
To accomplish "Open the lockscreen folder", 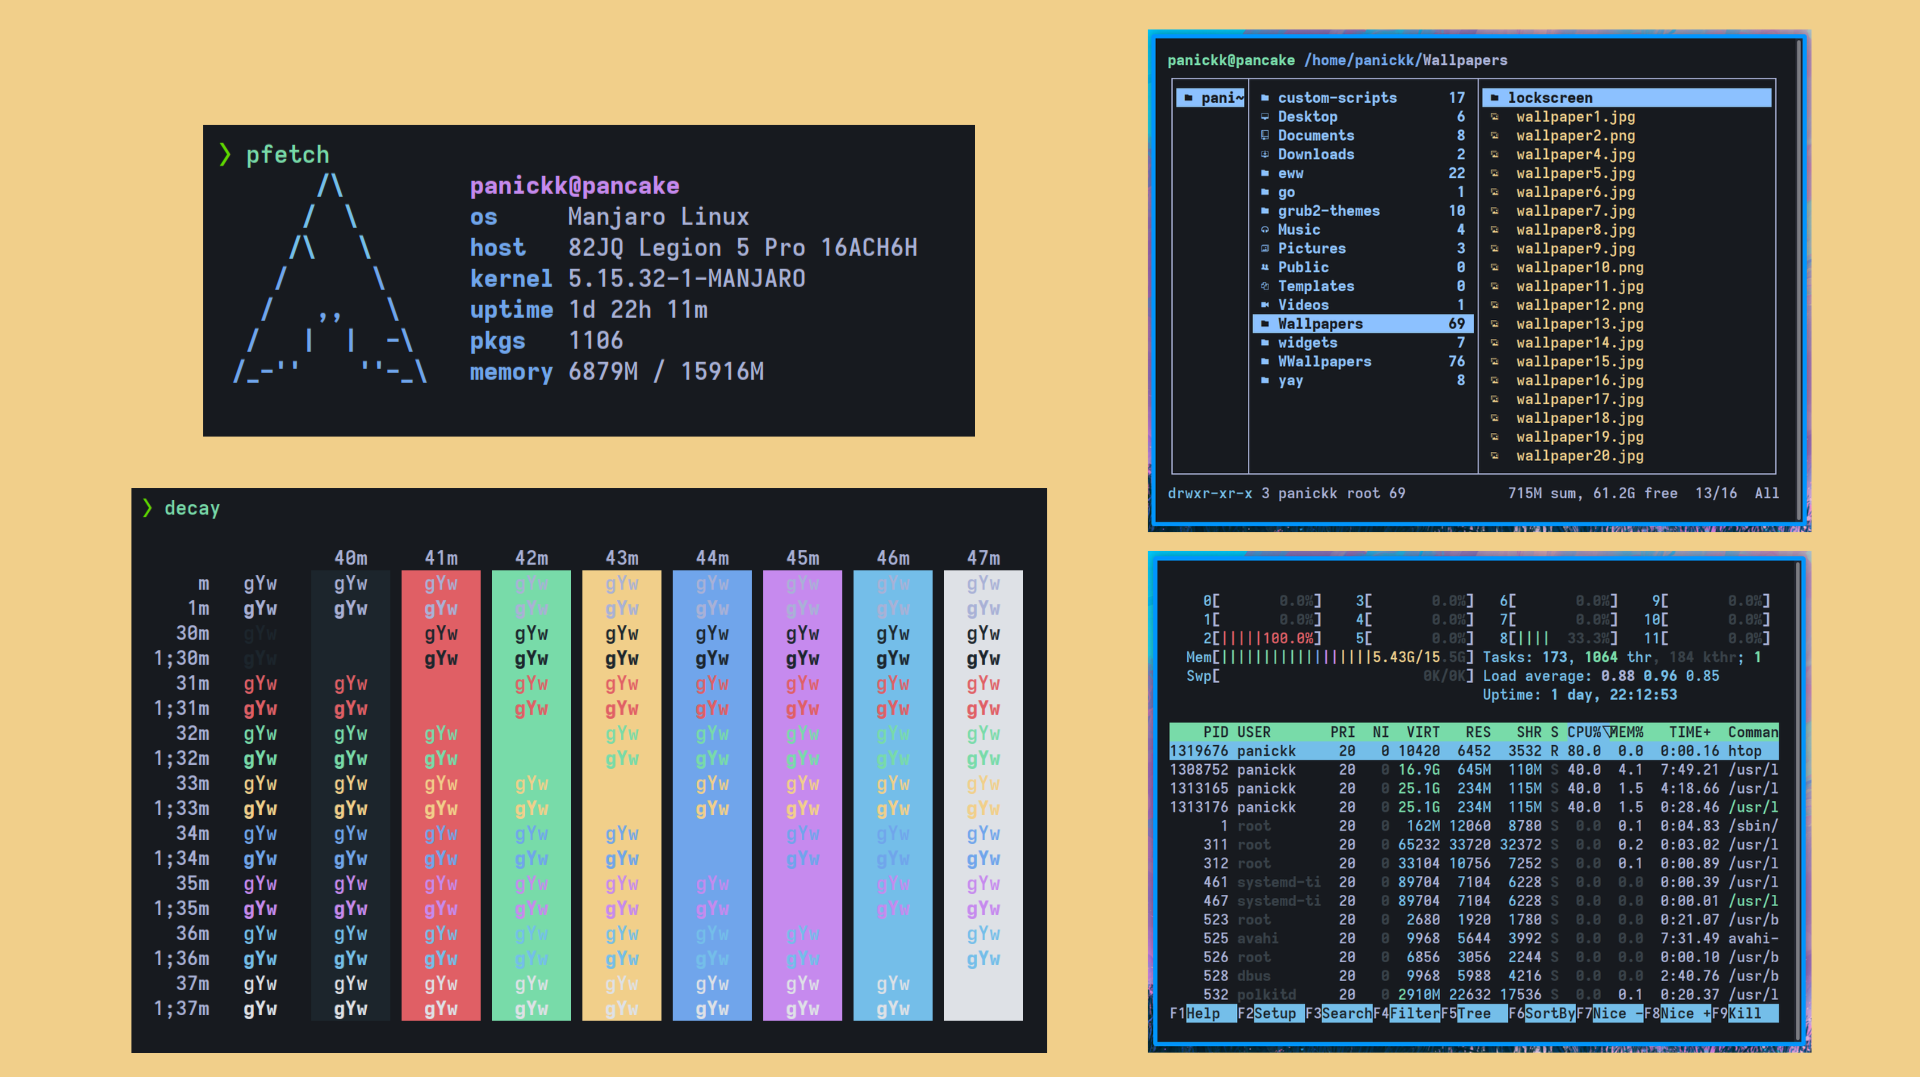I will (1550, 98).
